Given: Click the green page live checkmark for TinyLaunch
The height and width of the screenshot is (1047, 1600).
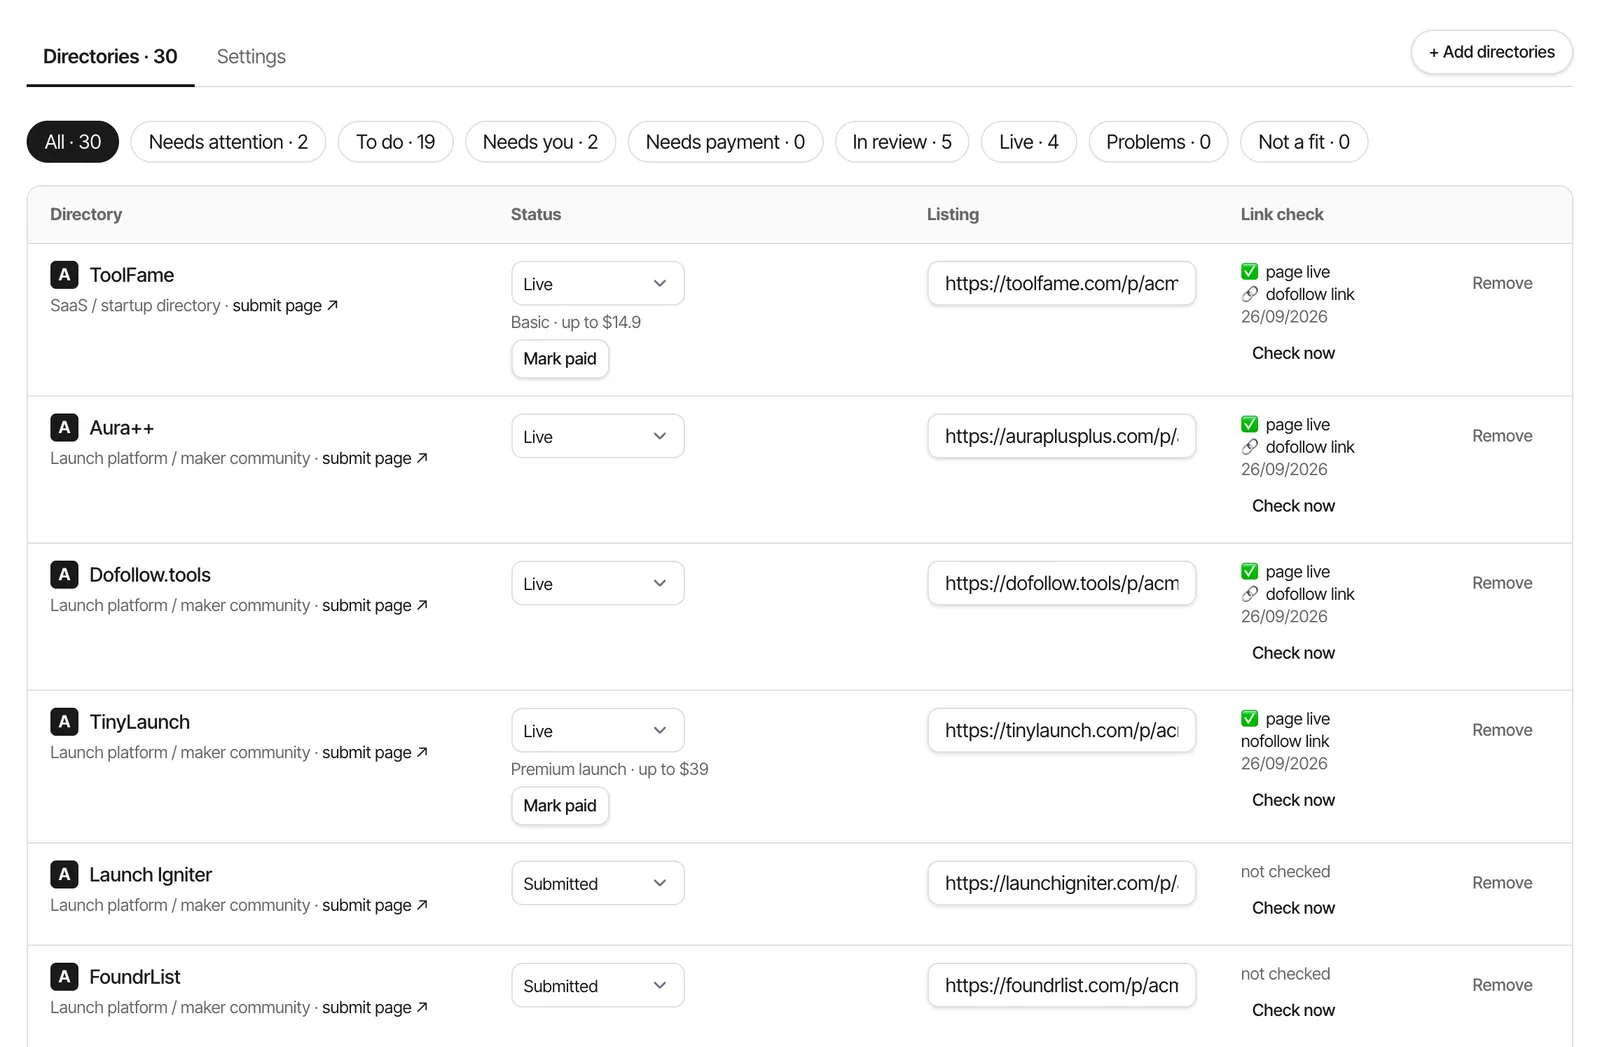Looking at the screenshot, I should 1249,718.
